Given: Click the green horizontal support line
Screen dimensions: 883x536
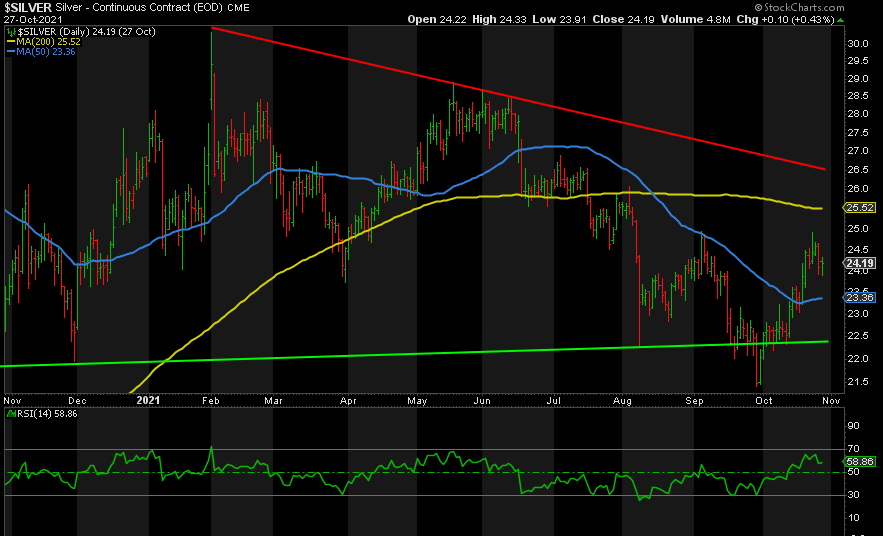Looking at the screenshot, I should pyautogui.click(x=400, y=354).
